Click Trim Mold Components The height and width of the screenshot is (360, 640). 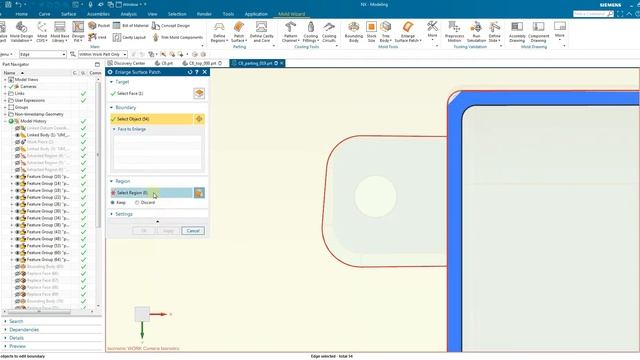click(x=177, y=37)
